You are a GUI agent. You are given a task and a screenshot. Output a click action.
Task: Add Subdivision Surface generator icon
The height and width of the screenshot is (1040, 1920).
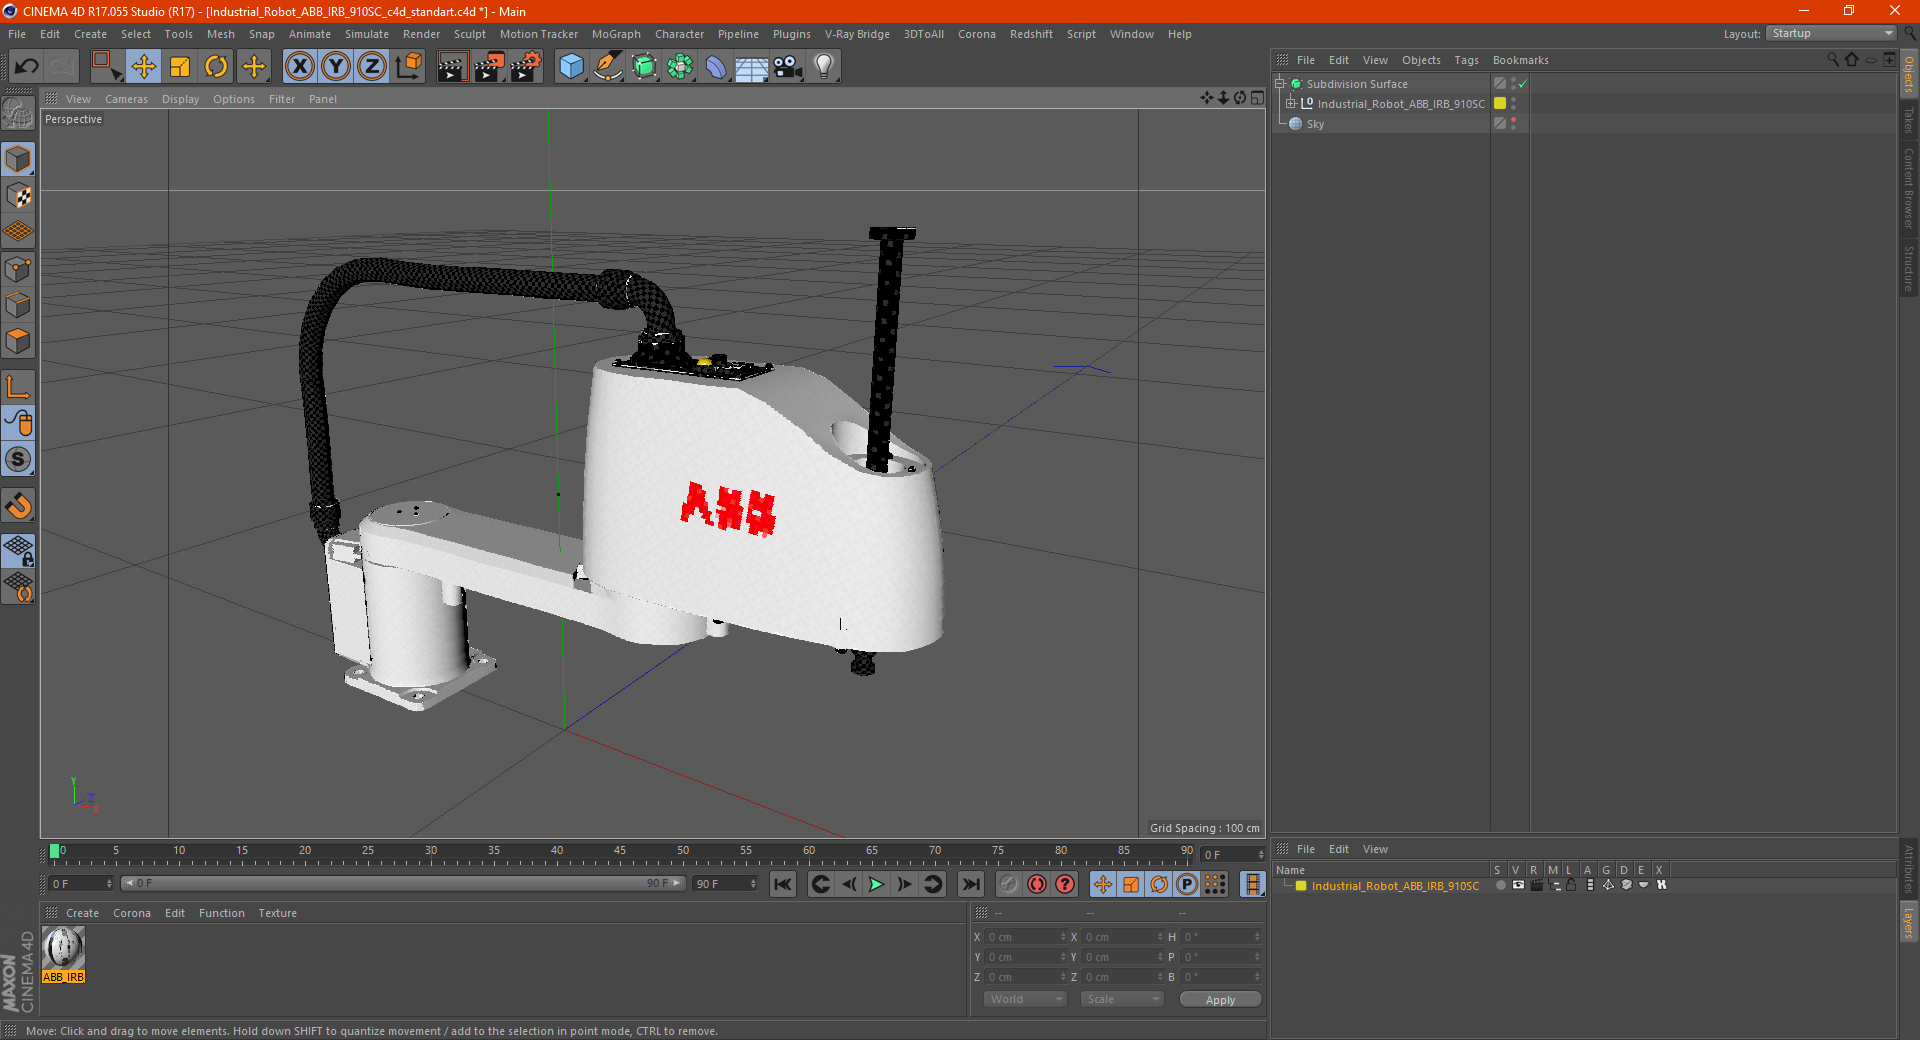point(644,67)
